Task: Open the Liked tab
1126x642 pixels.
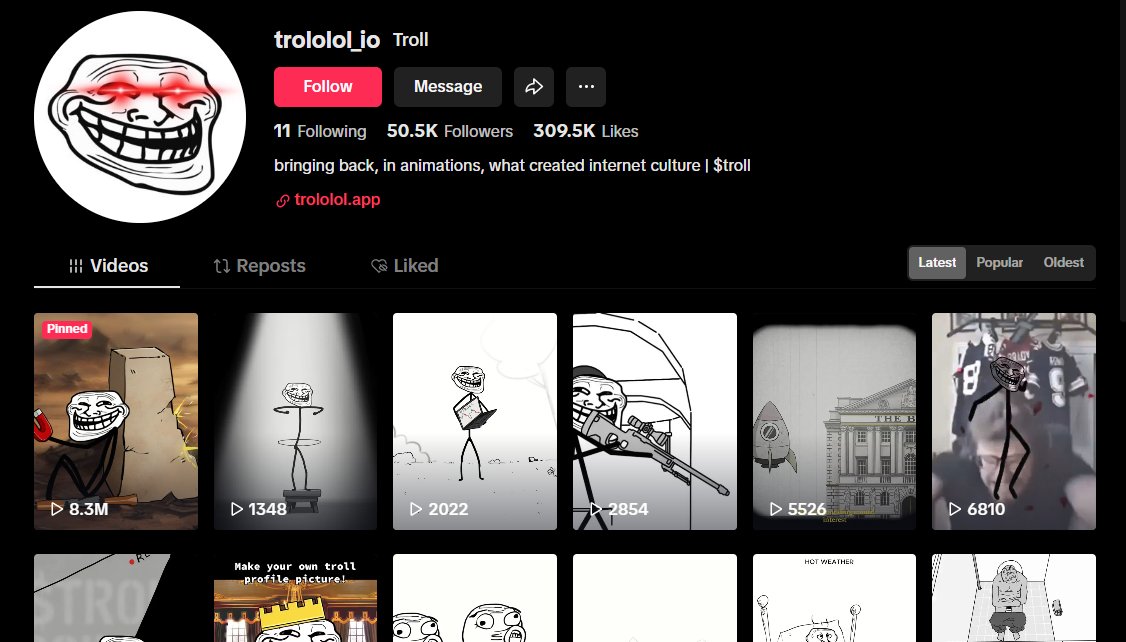Action: point(404,266)
